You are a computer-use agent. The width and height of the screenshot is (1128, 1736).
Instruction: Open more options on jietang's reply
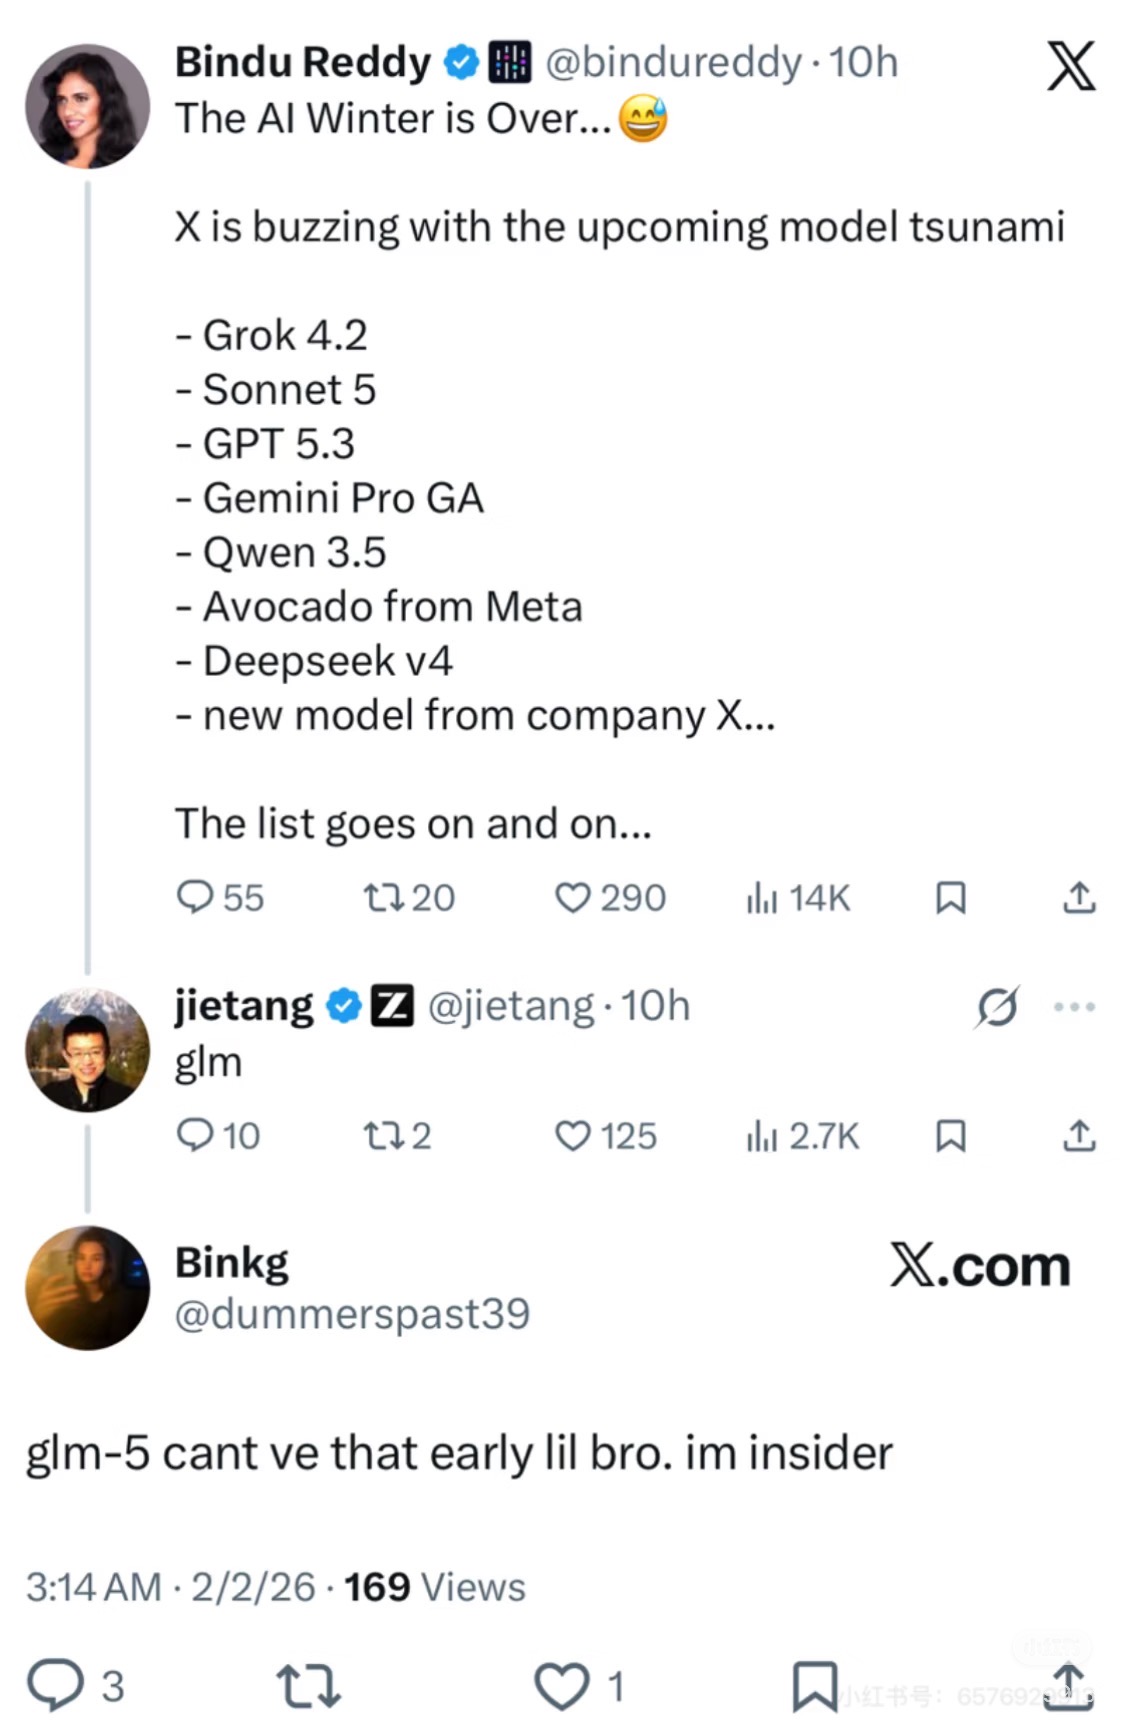point(1074,1007)
